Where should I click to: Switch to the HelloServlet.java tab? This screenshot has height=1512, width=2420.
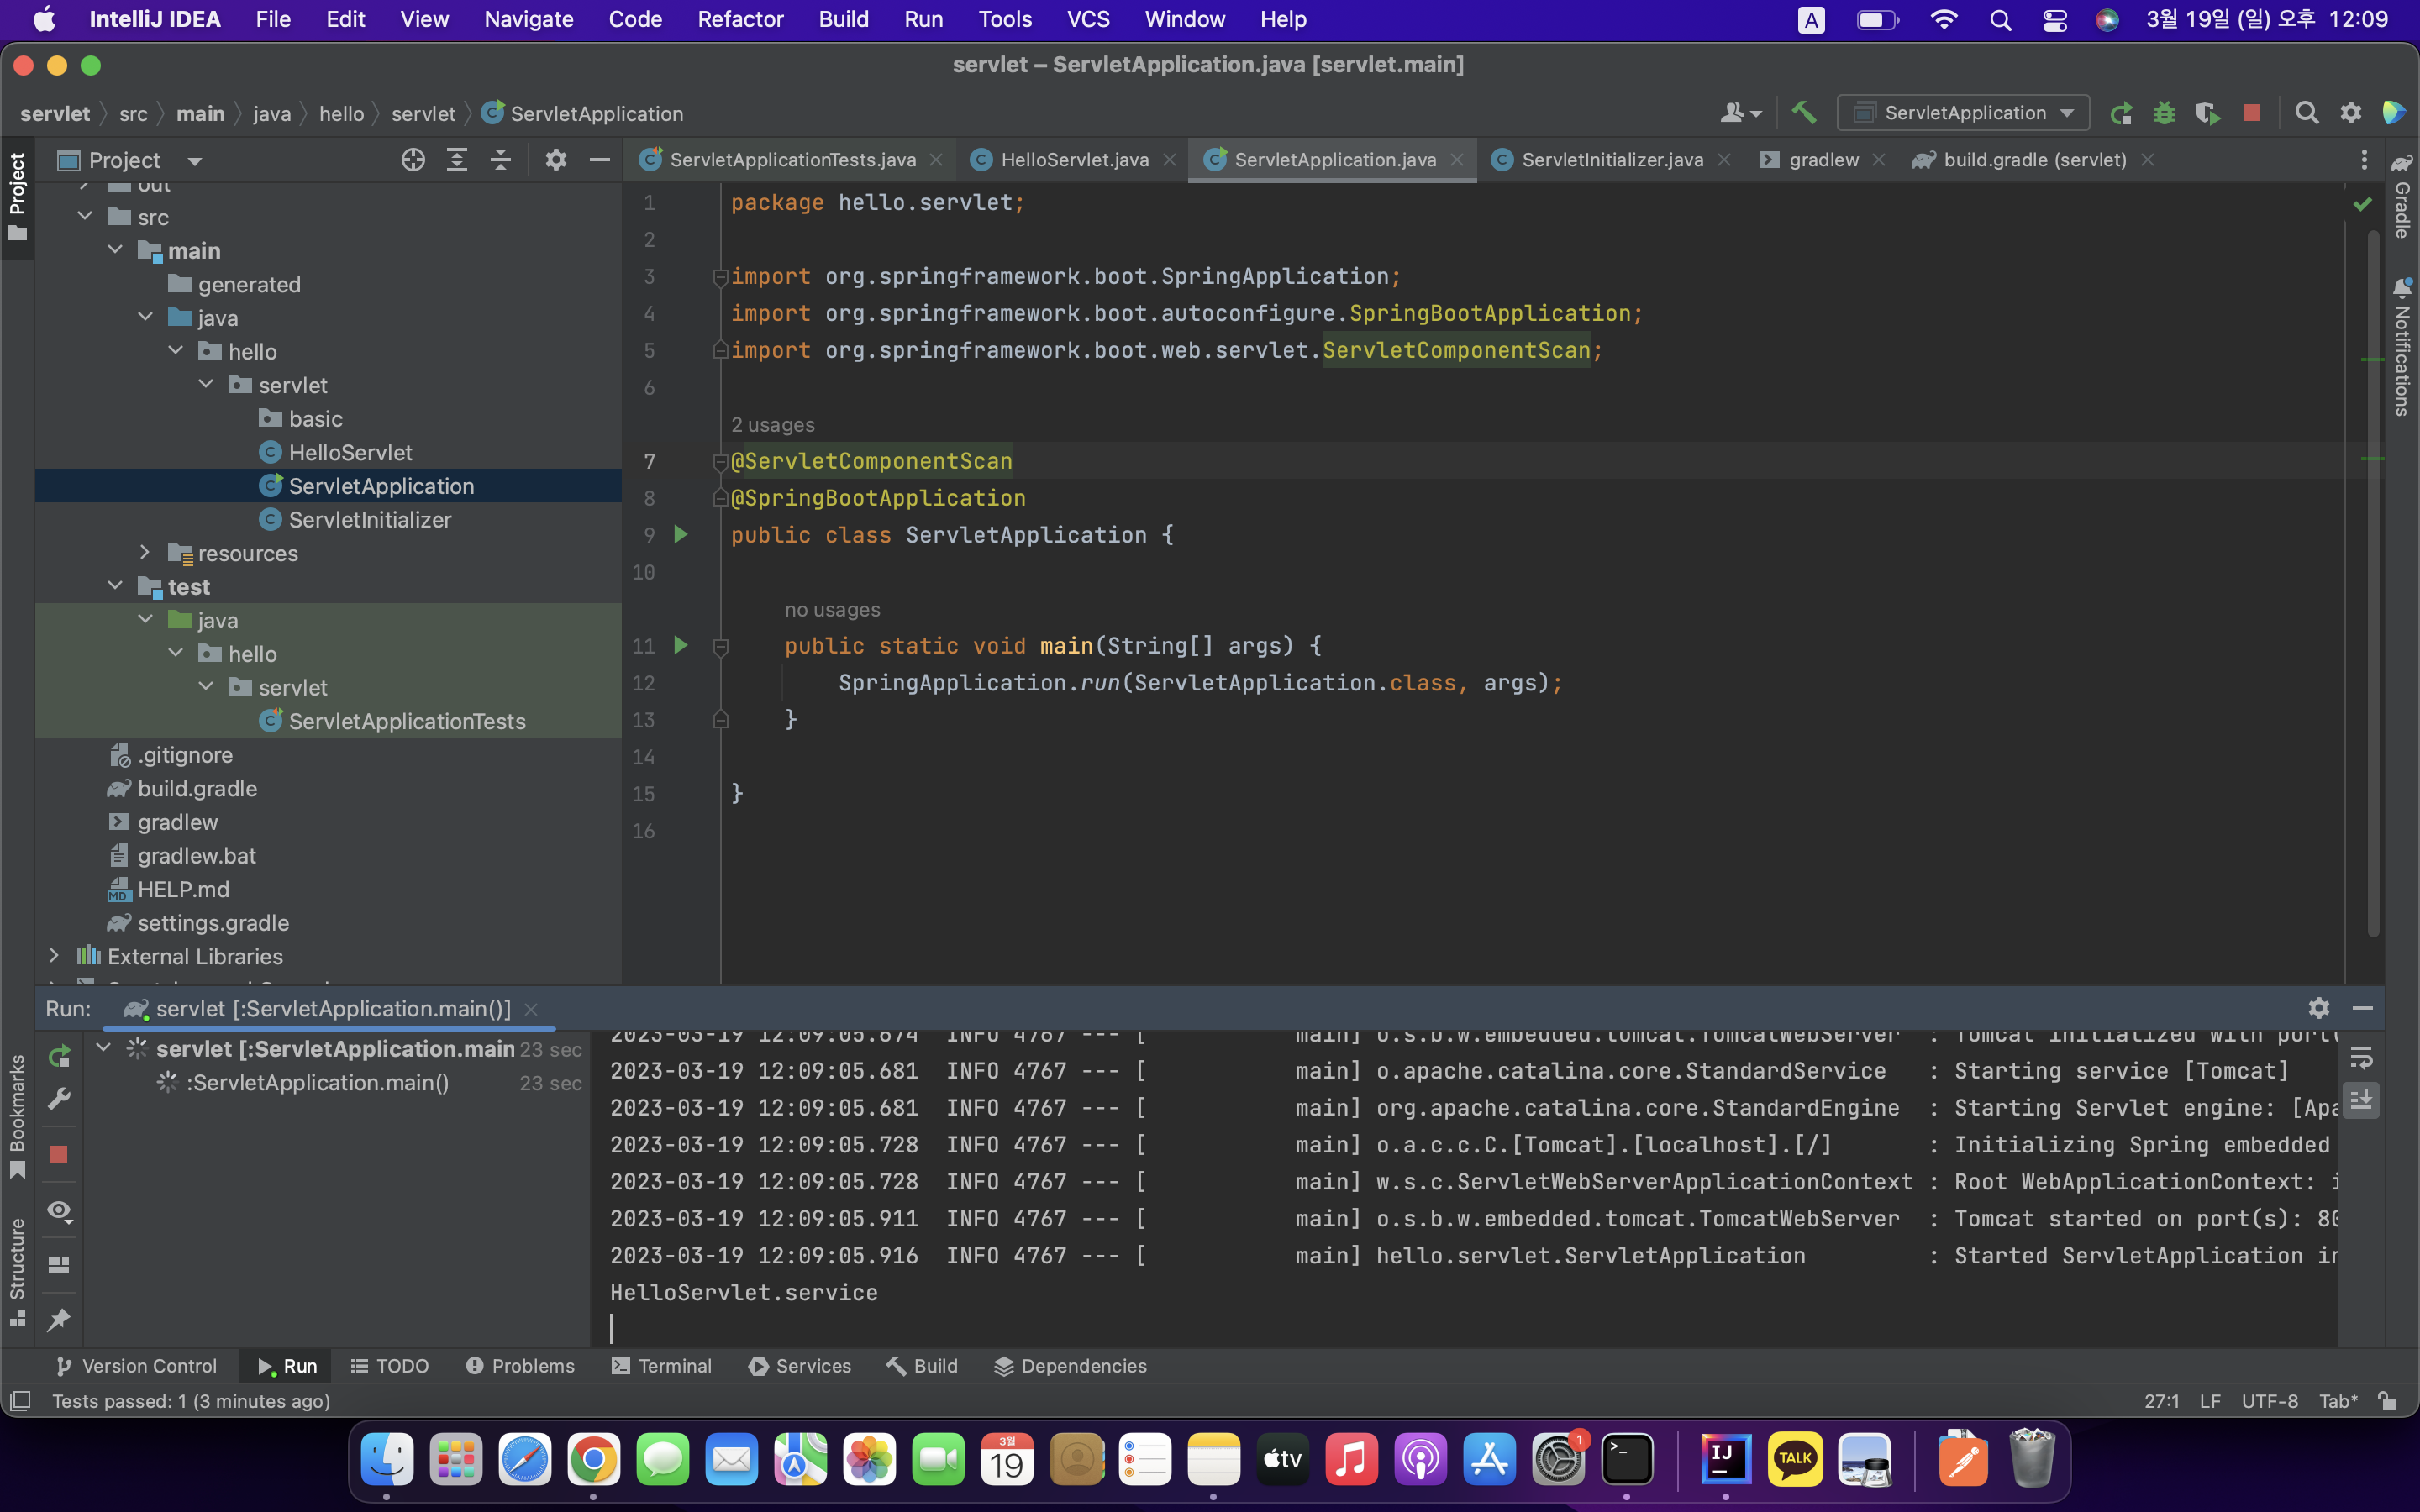[x=1074, y=160]
